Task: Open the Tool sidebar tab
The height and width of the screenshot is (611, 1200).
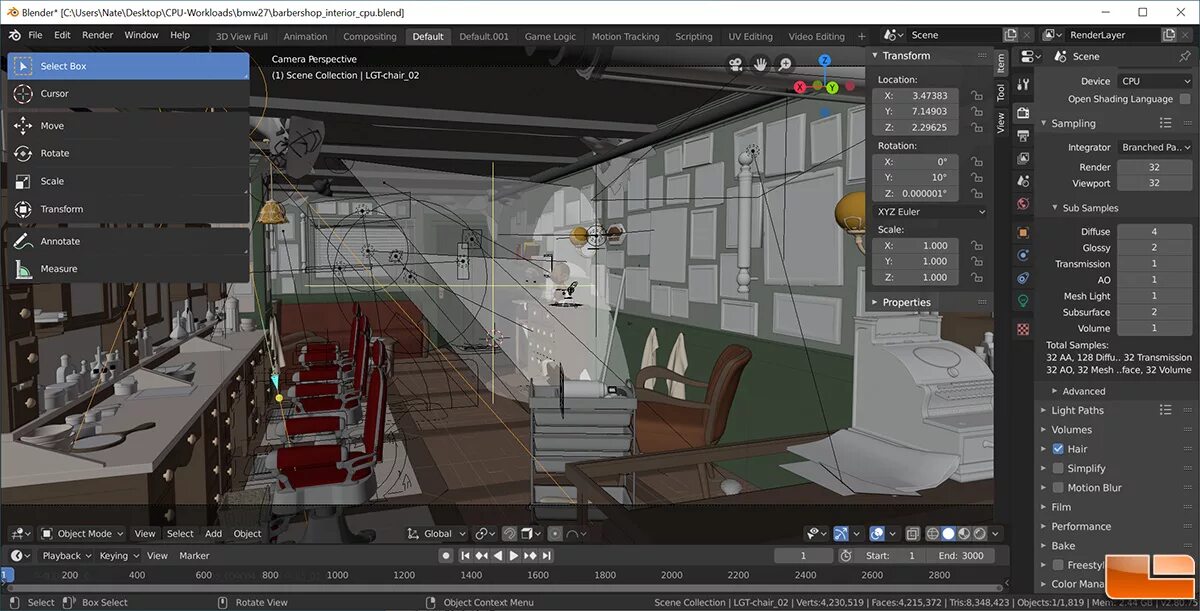Action: pyautogui.click(x=1000, y=92)
